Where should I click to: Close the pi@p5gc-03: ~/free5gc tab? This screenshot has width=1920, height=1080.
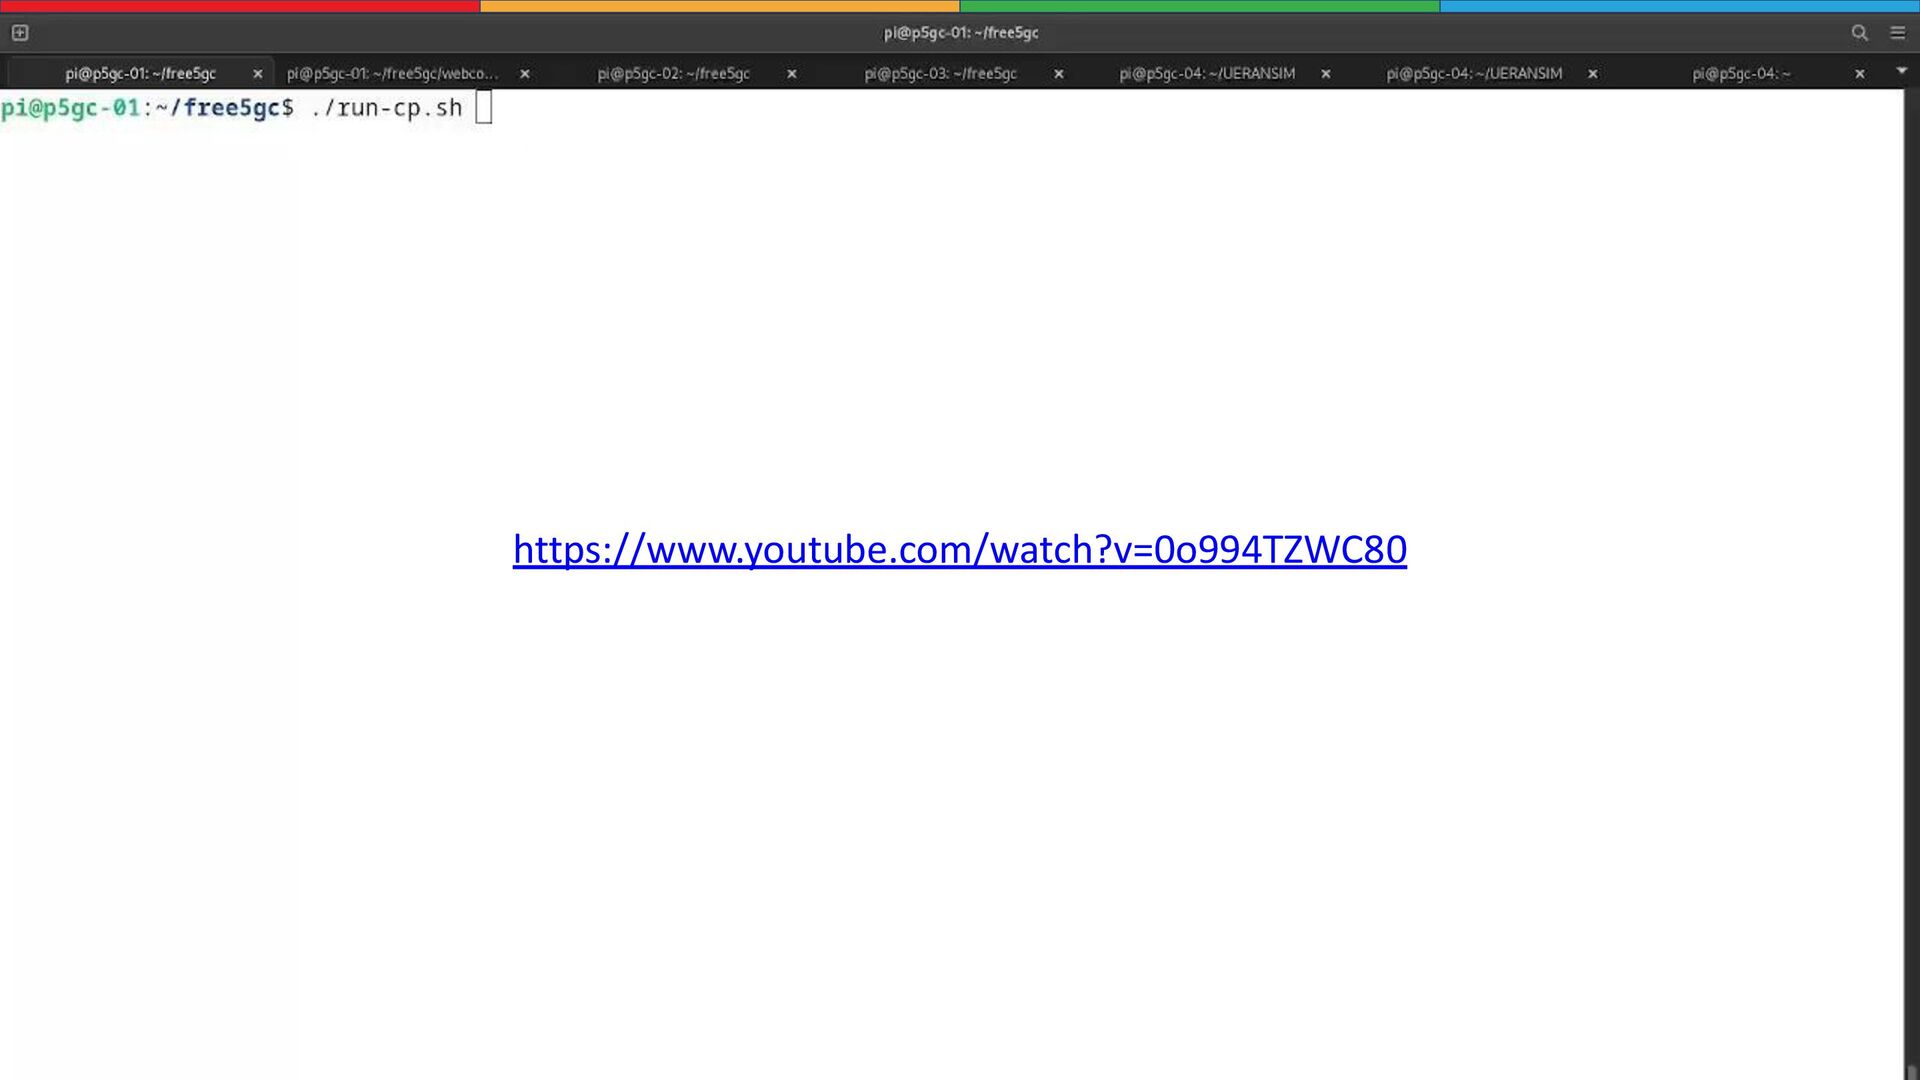1059,74
